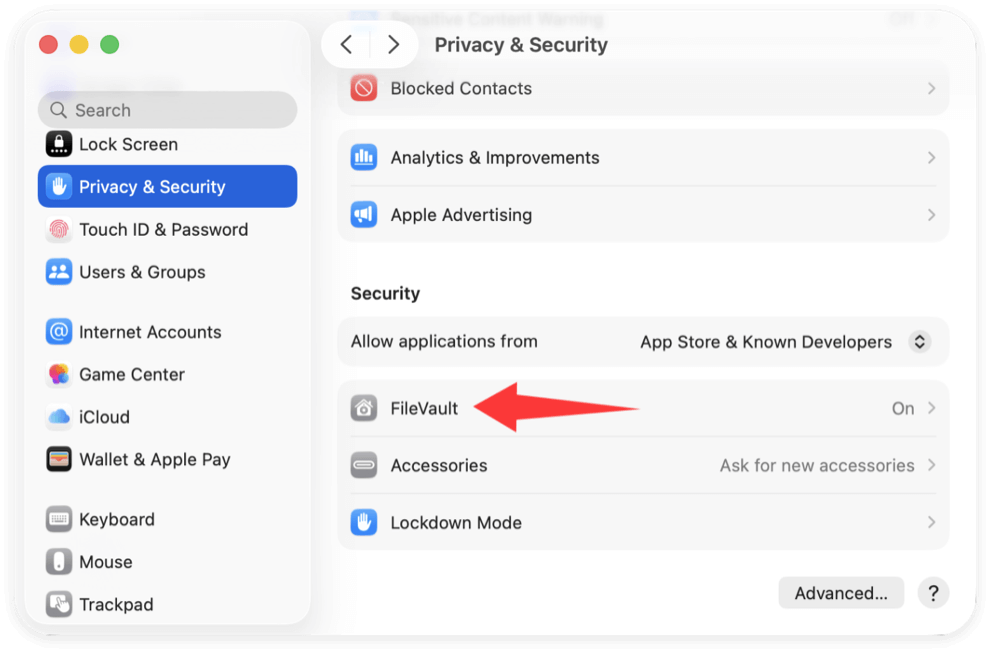Click the Advanced button
Viewport: 991px width, 653px height.
click(x=840, y=592)
